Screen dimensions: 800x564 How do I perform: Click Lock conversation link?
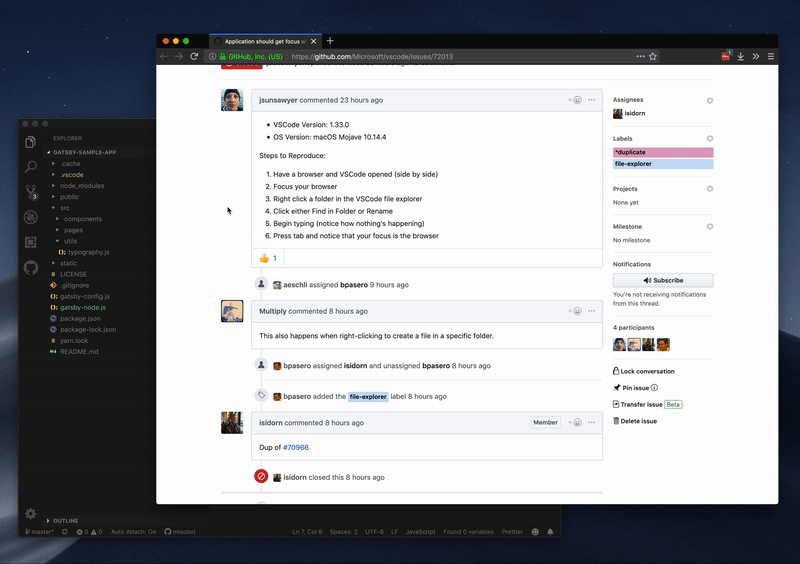(x=643, y=371)
